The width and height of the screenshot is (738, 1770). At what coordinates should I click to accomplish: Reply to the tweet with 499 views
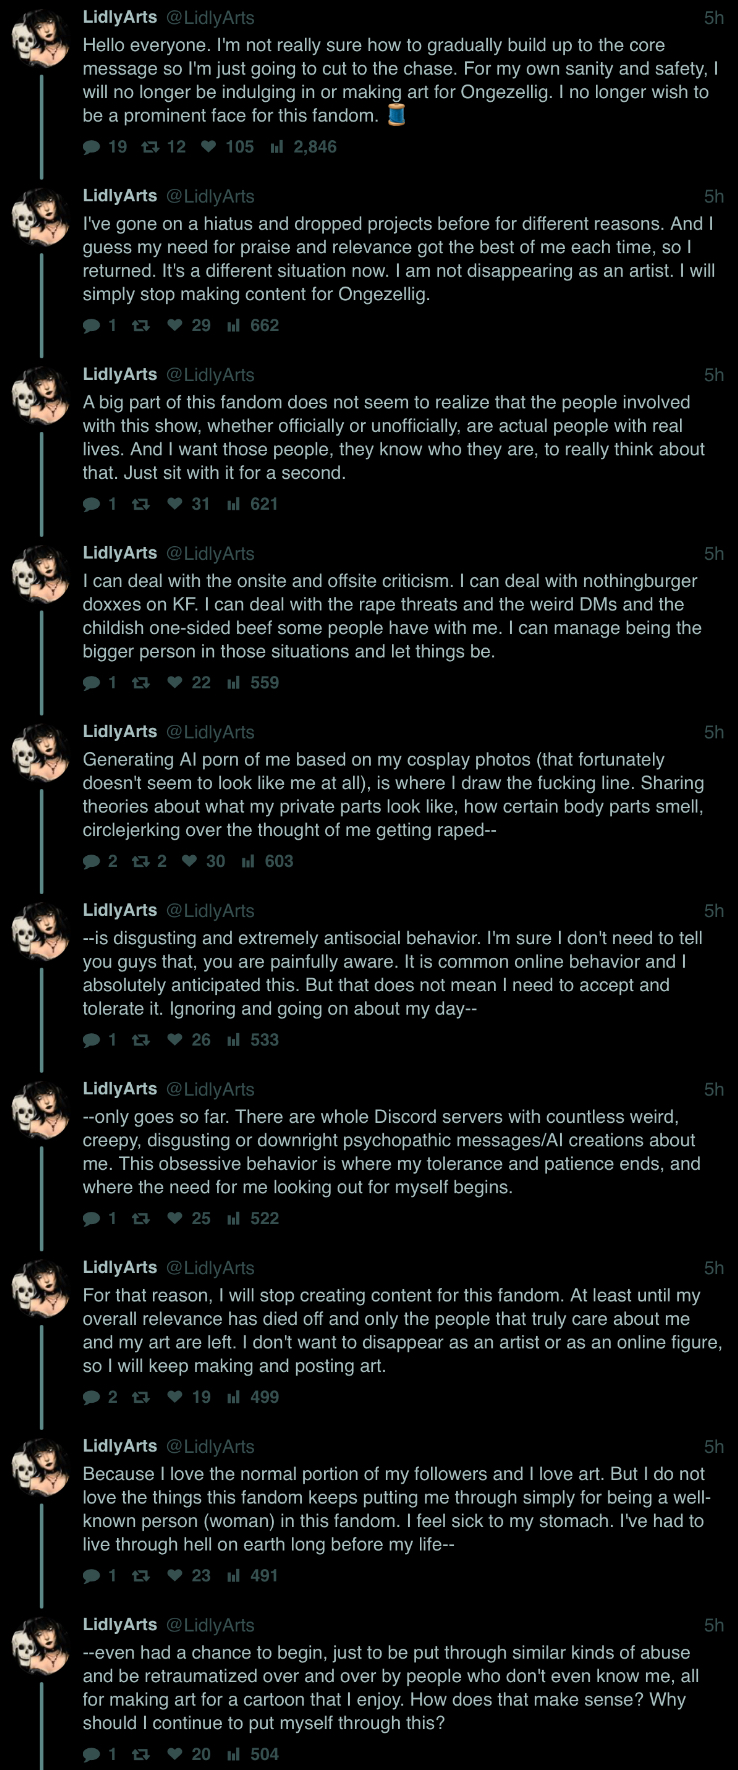(92, 1397)
